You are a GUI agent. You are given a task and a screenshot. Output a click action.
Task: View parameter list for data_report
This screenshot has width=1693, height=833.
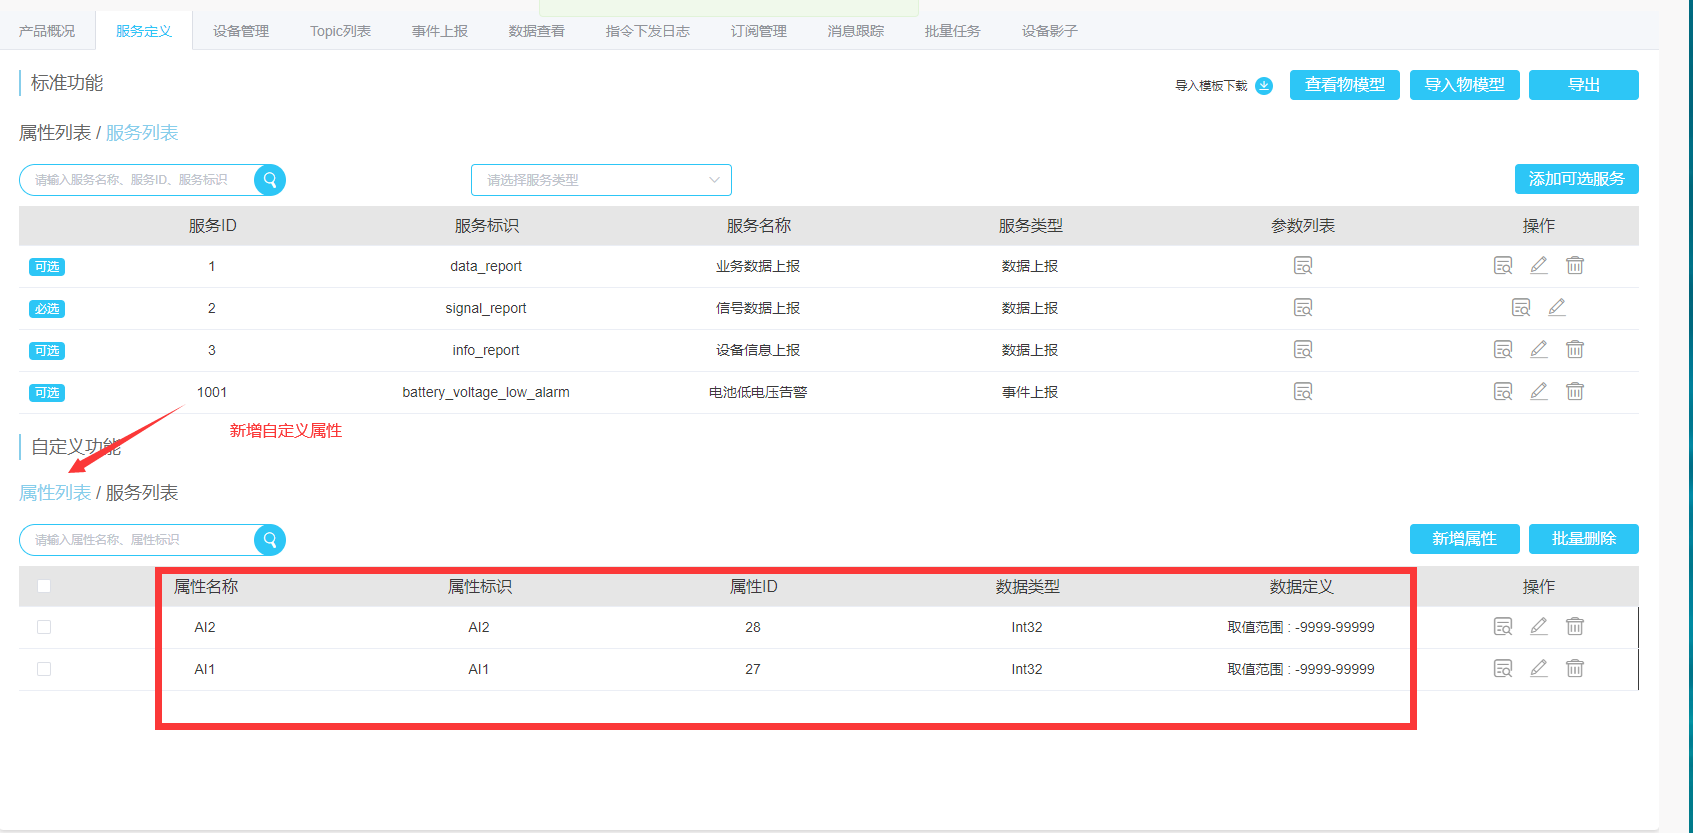(1303, 266)
